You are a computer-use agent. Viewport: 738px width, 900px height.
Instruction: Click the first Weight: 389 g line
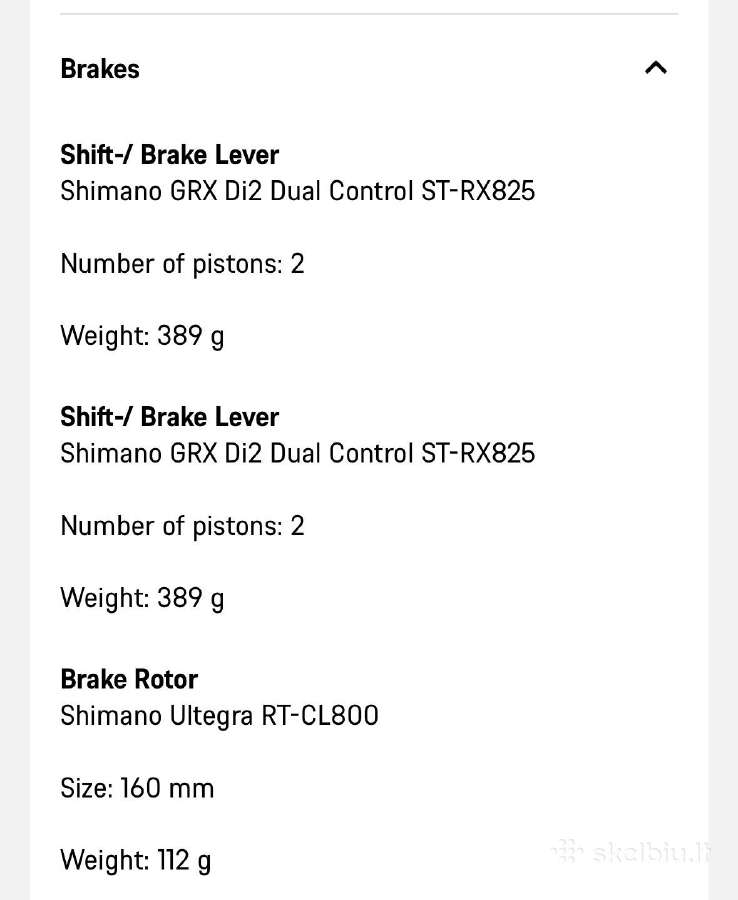[142, 336]
